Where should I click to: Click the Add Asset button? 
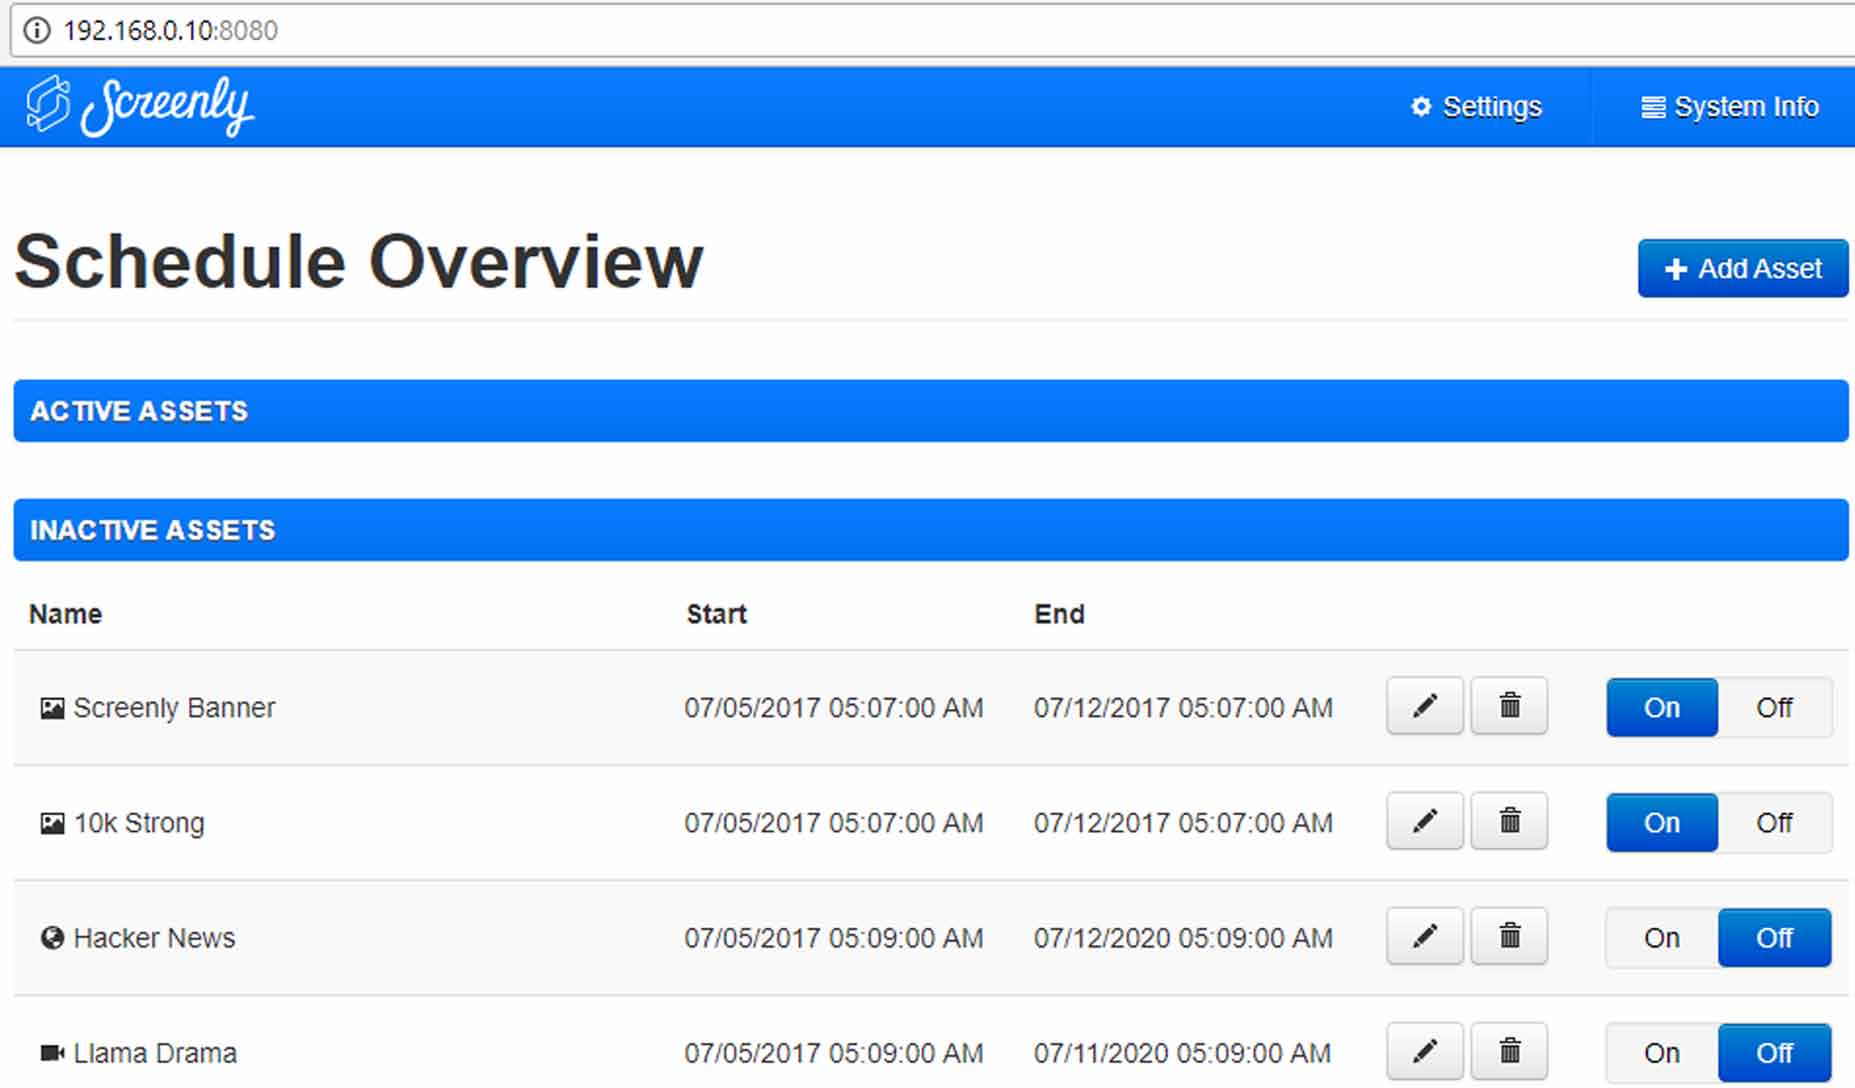(1742, 268)
